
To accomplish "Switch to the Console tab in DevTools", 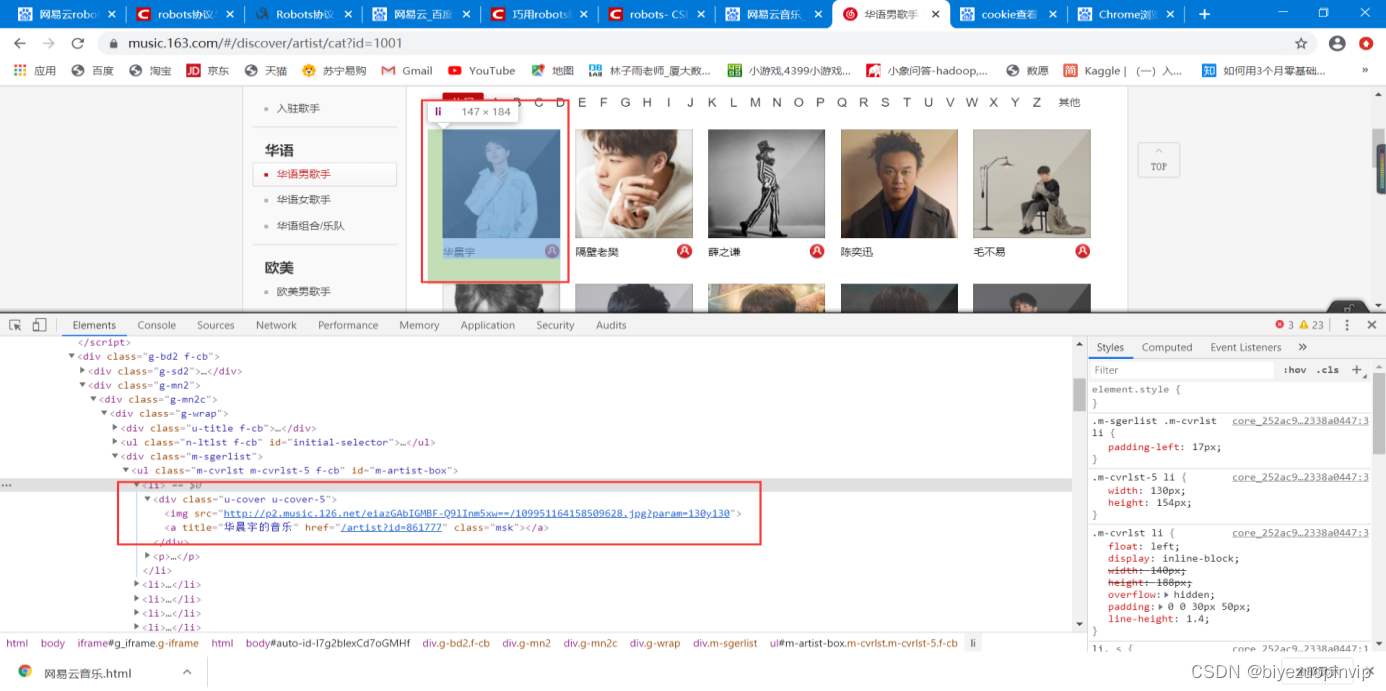I will (x=157, y=325).
